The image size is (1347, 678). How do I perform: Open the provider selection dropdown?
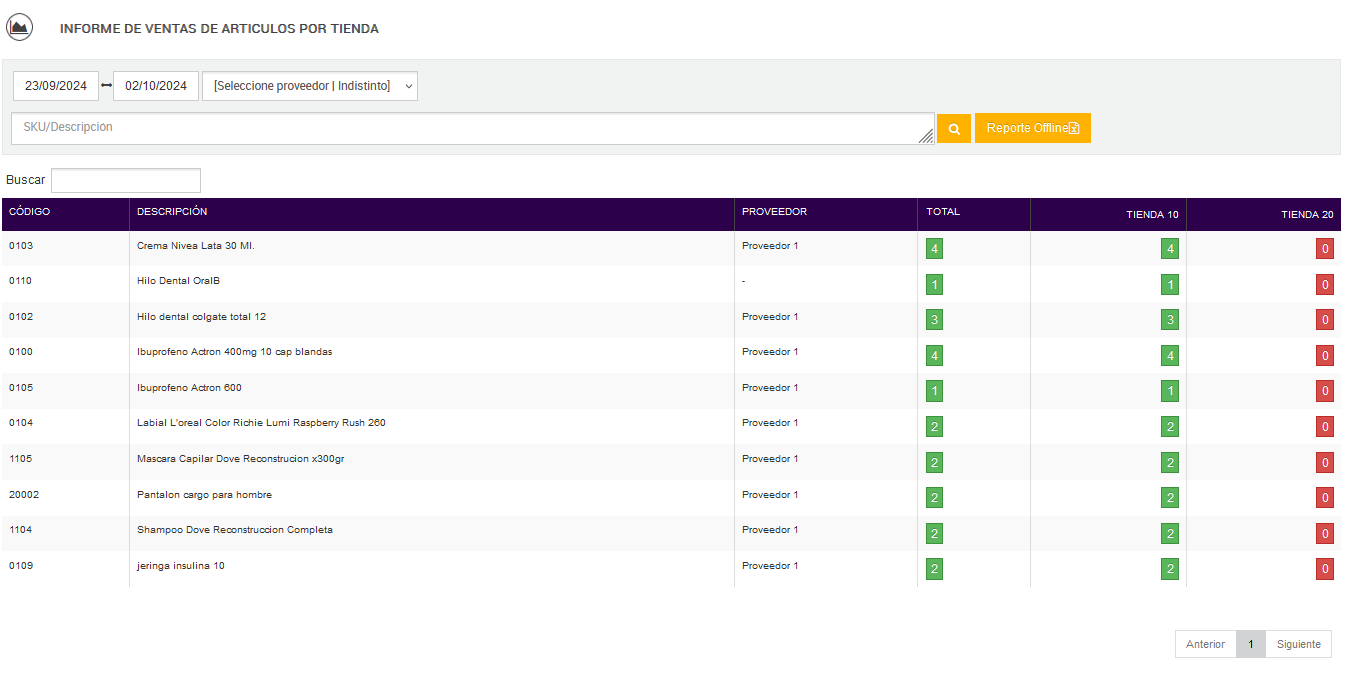click(310, 86)
